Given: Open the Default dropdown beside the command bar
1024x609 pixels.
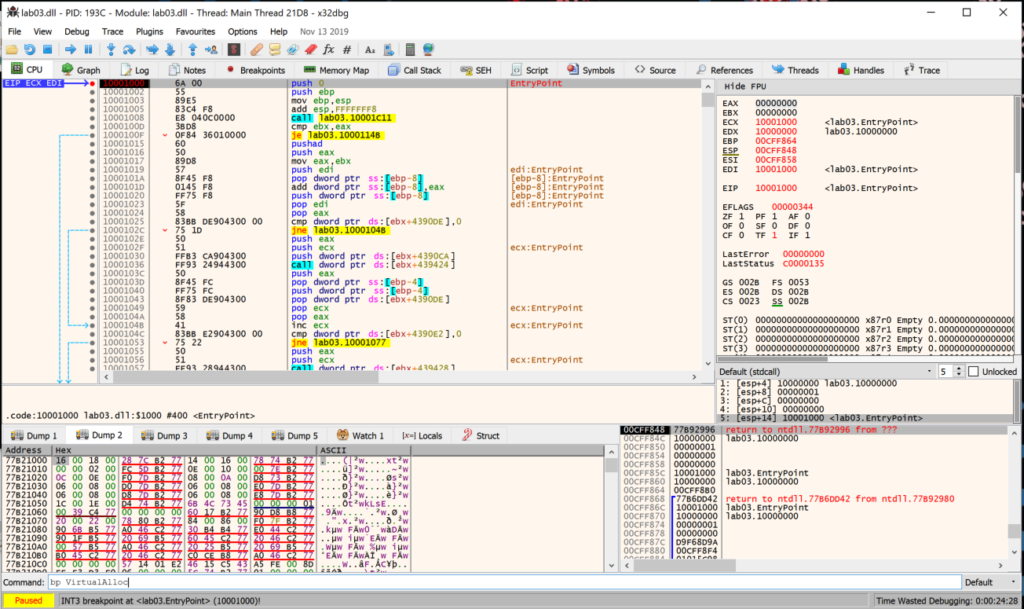Looking at the screenshot, I should point(991,582).
